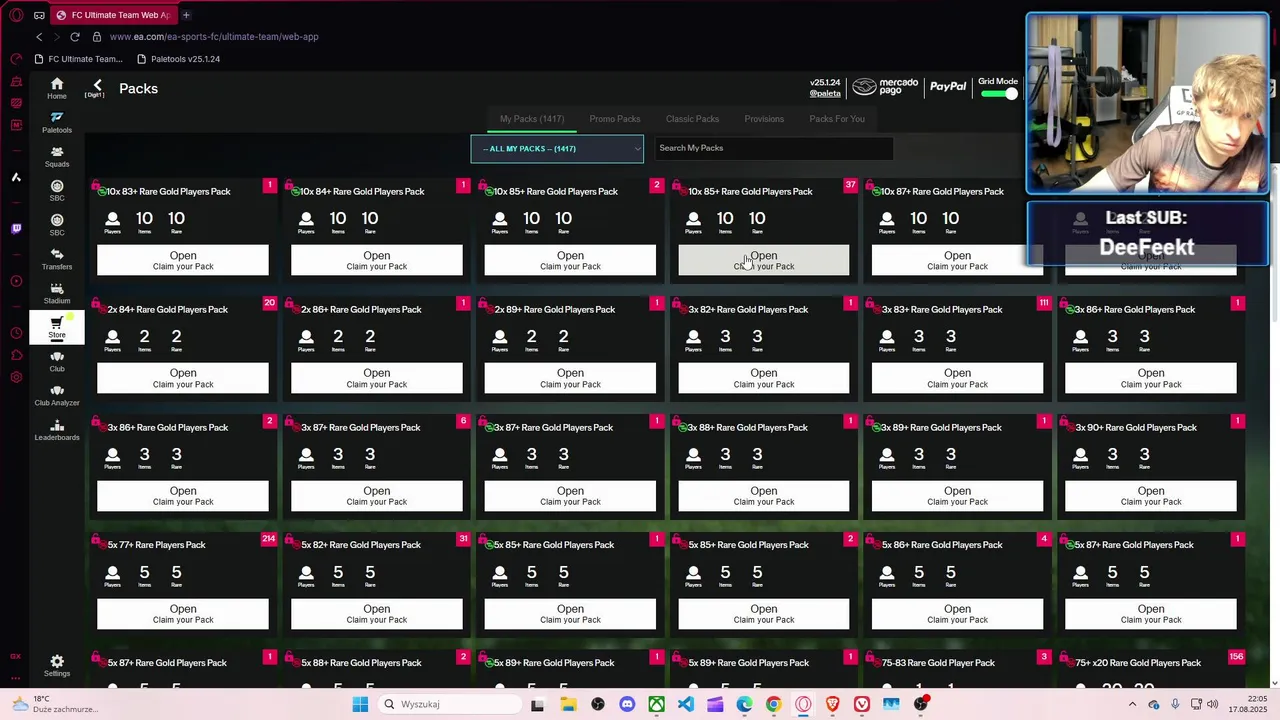This screenshot has height=720, width=1280.
Task: Click the 10x 87+ Rare Gold Players Pack title
Action: pos(942,192)
